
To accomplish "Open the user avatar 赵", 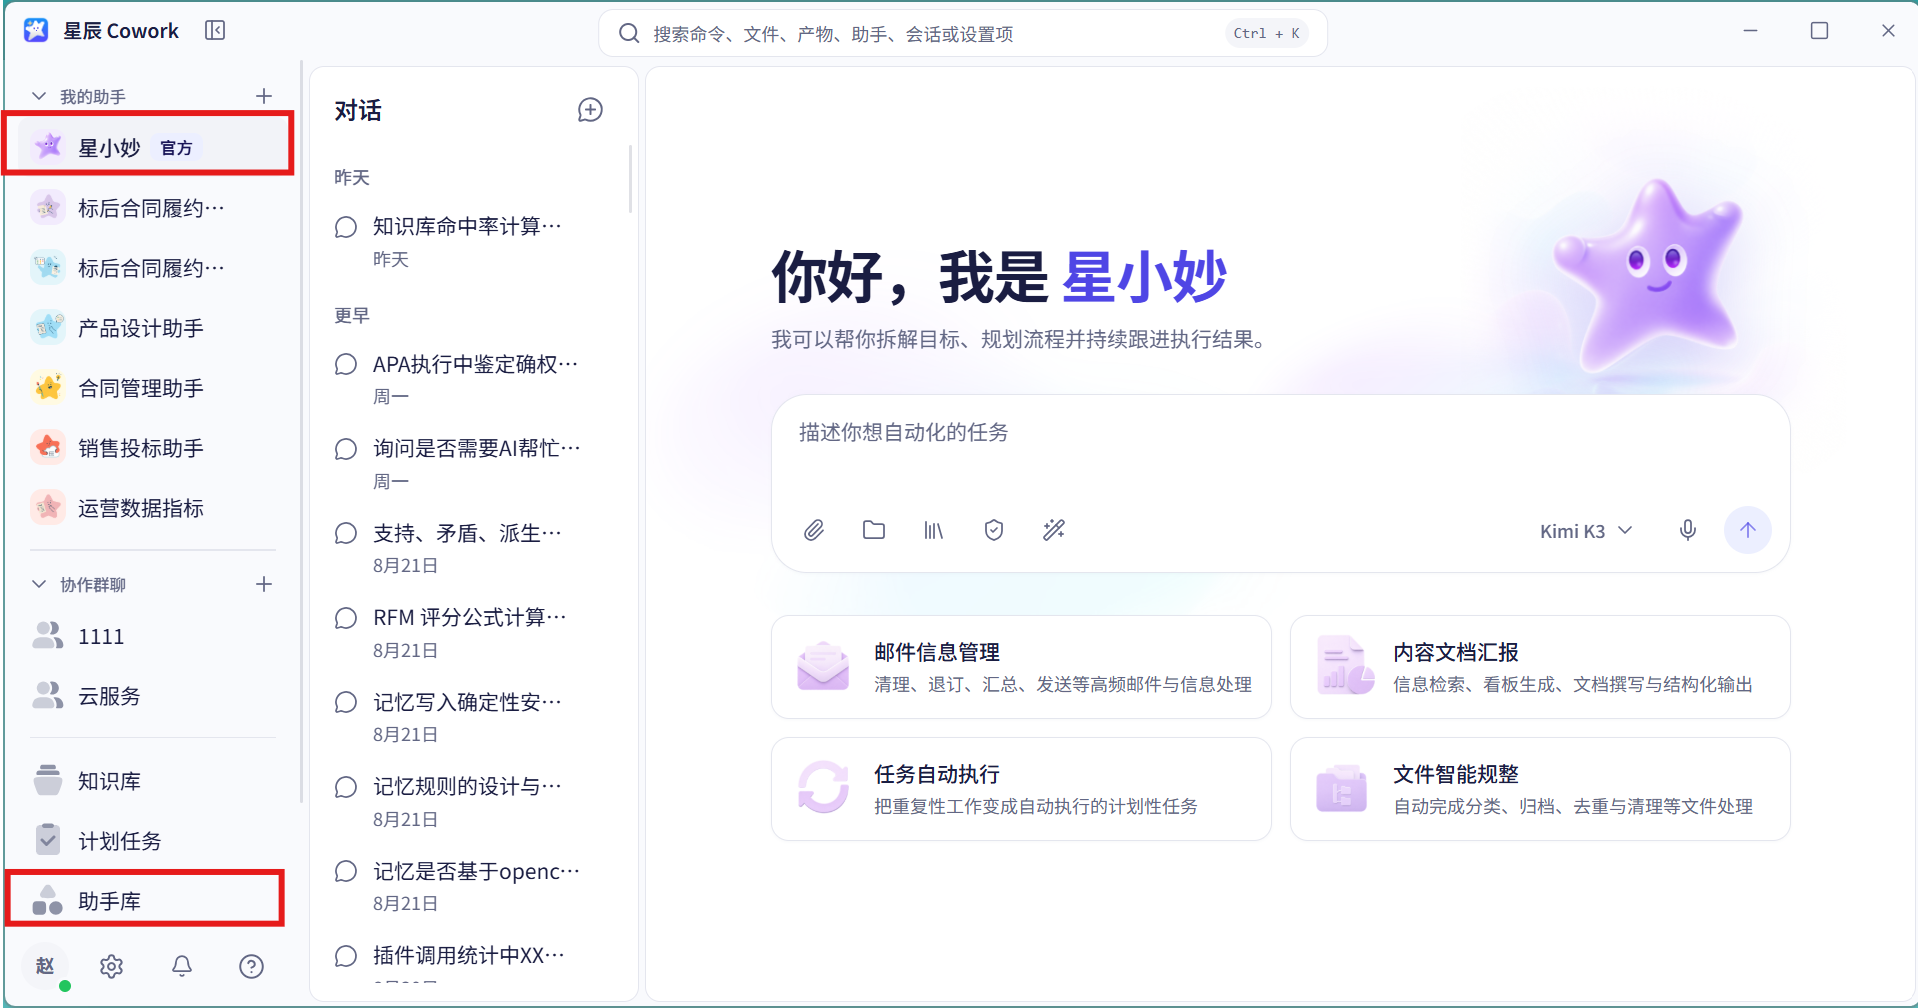I will point(45,966).
